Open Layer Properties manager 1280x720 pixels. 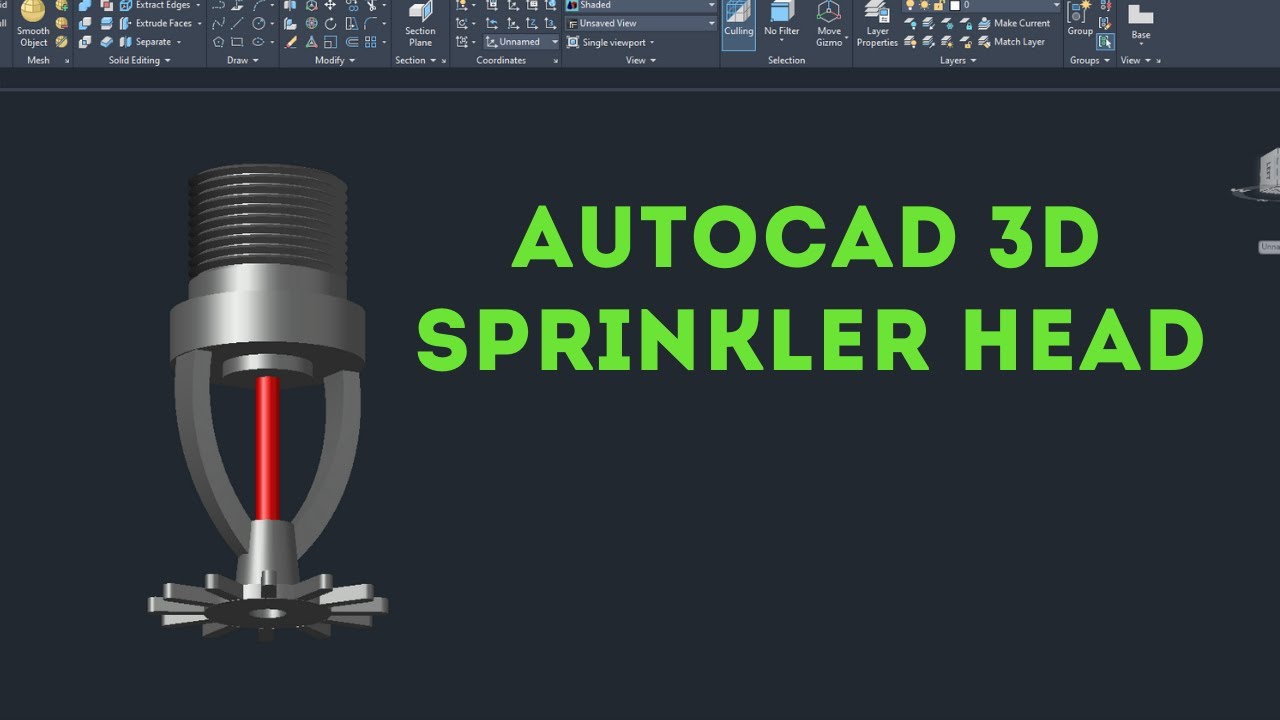coord(877,25)
